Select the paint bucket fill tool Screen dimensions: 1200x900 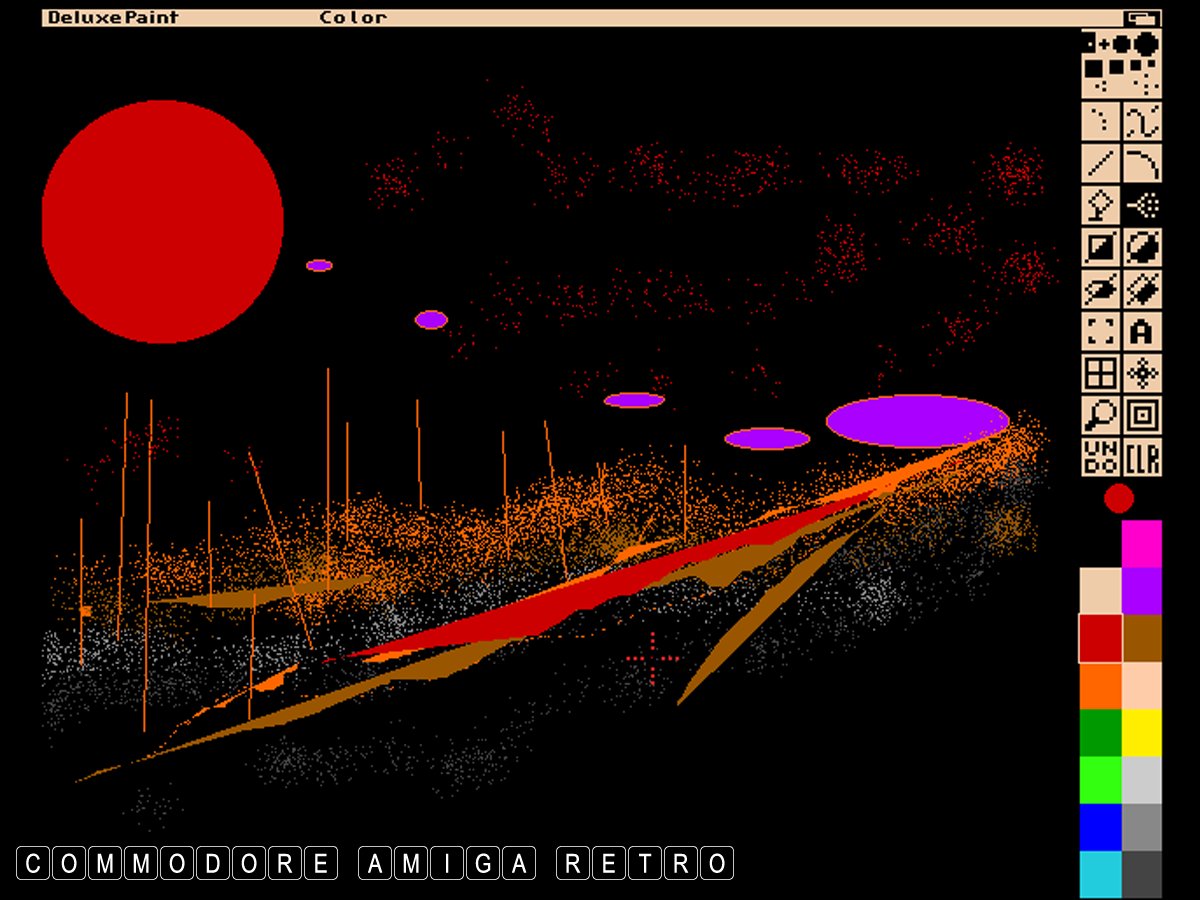[1101, 206]
